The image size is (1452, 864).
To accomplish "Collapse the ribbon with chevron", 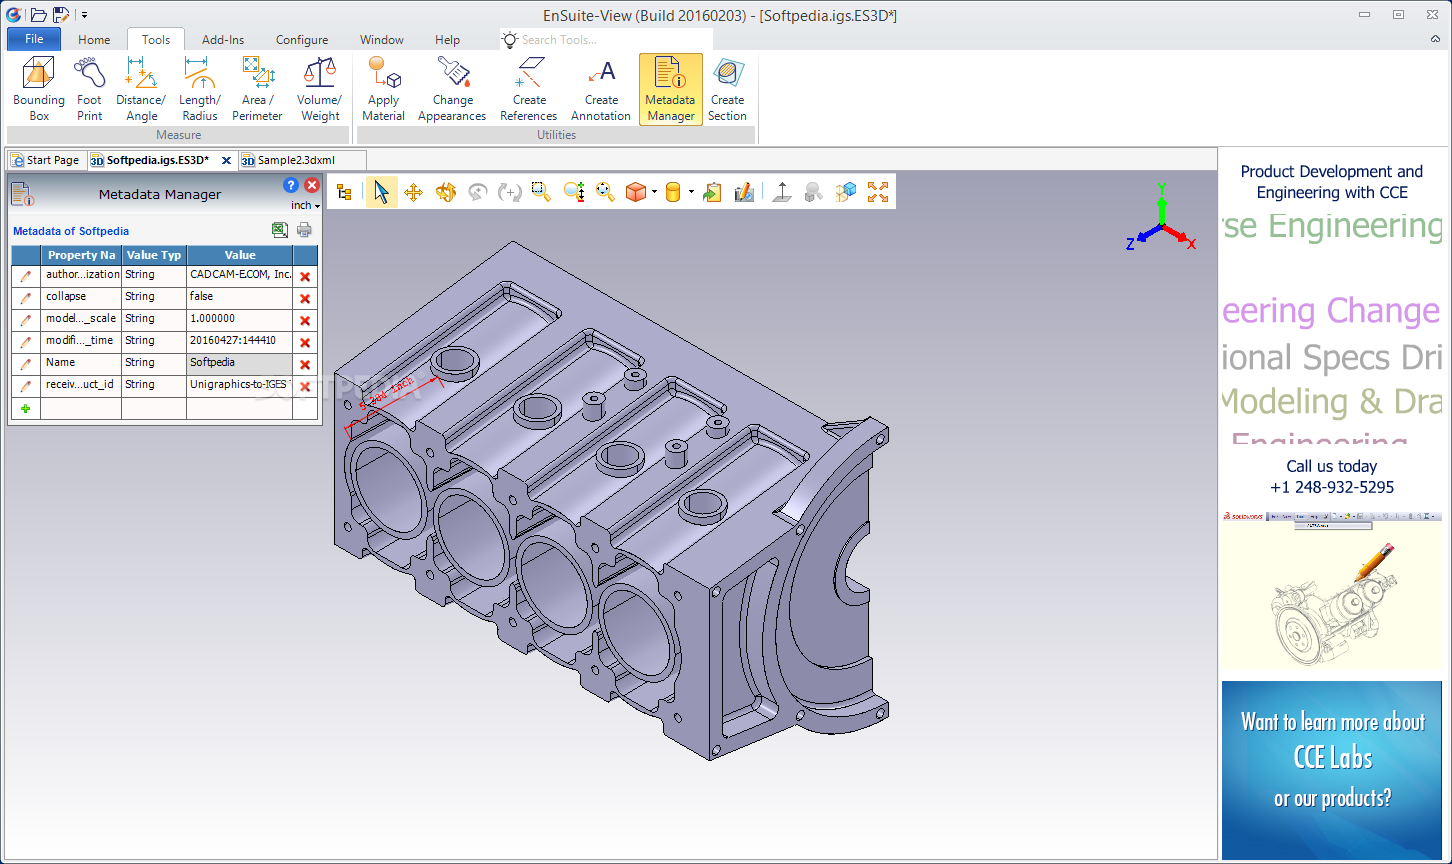I will 1436,39.
